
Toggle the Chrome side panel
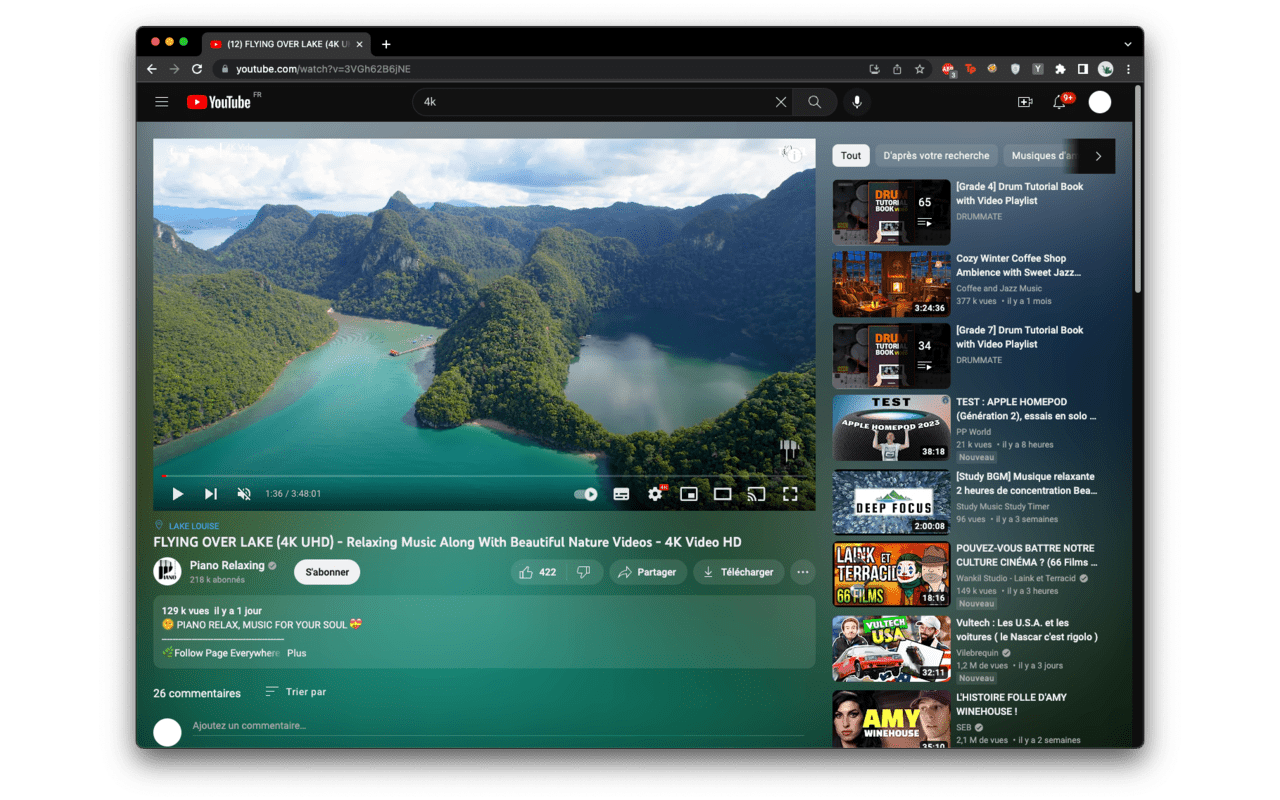1082,69
